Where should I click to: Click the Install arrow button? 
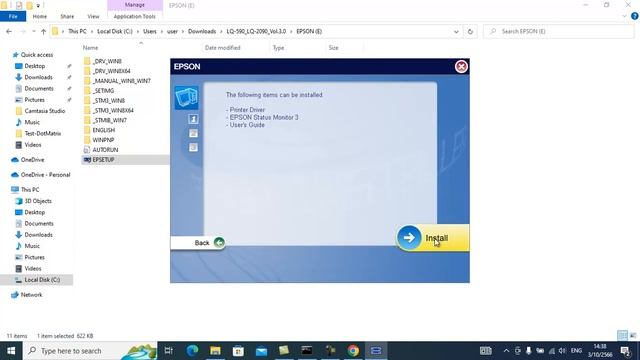click(433, 238)
